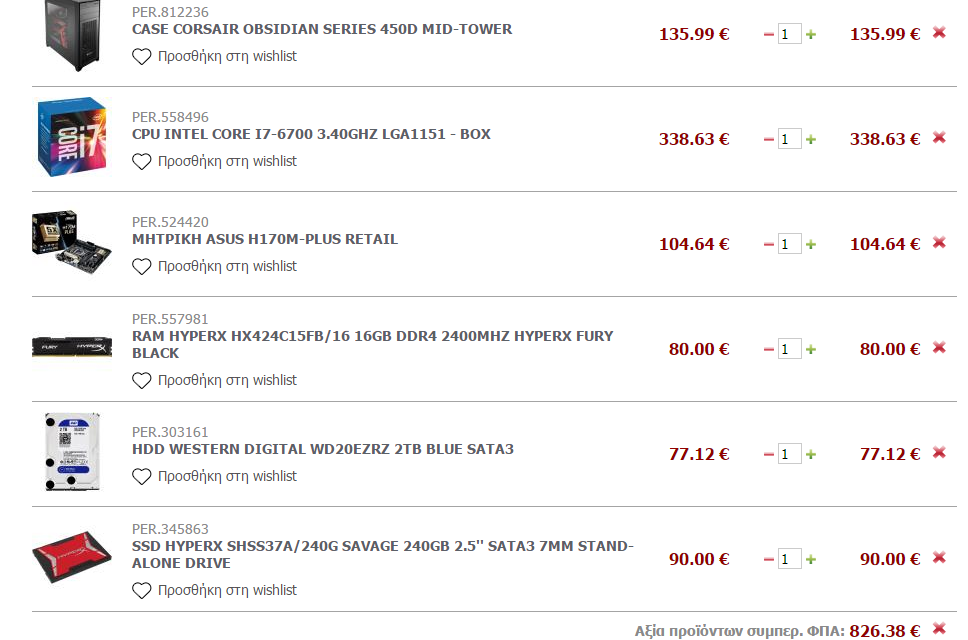The image size is (968, 640).
Task: Click minus next to SSD HyperX quantity
Action: point(769,559)
